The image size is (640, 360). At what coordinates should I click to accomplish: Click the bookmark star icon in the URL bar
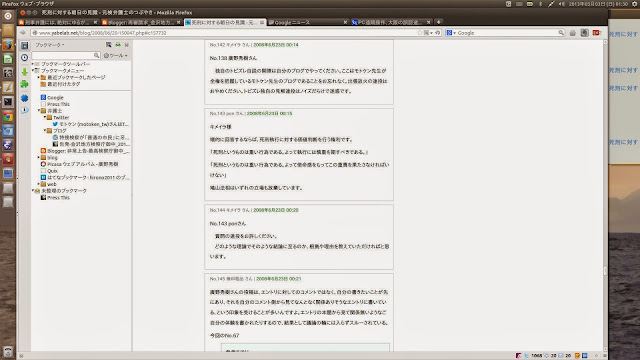coord(419,33)
